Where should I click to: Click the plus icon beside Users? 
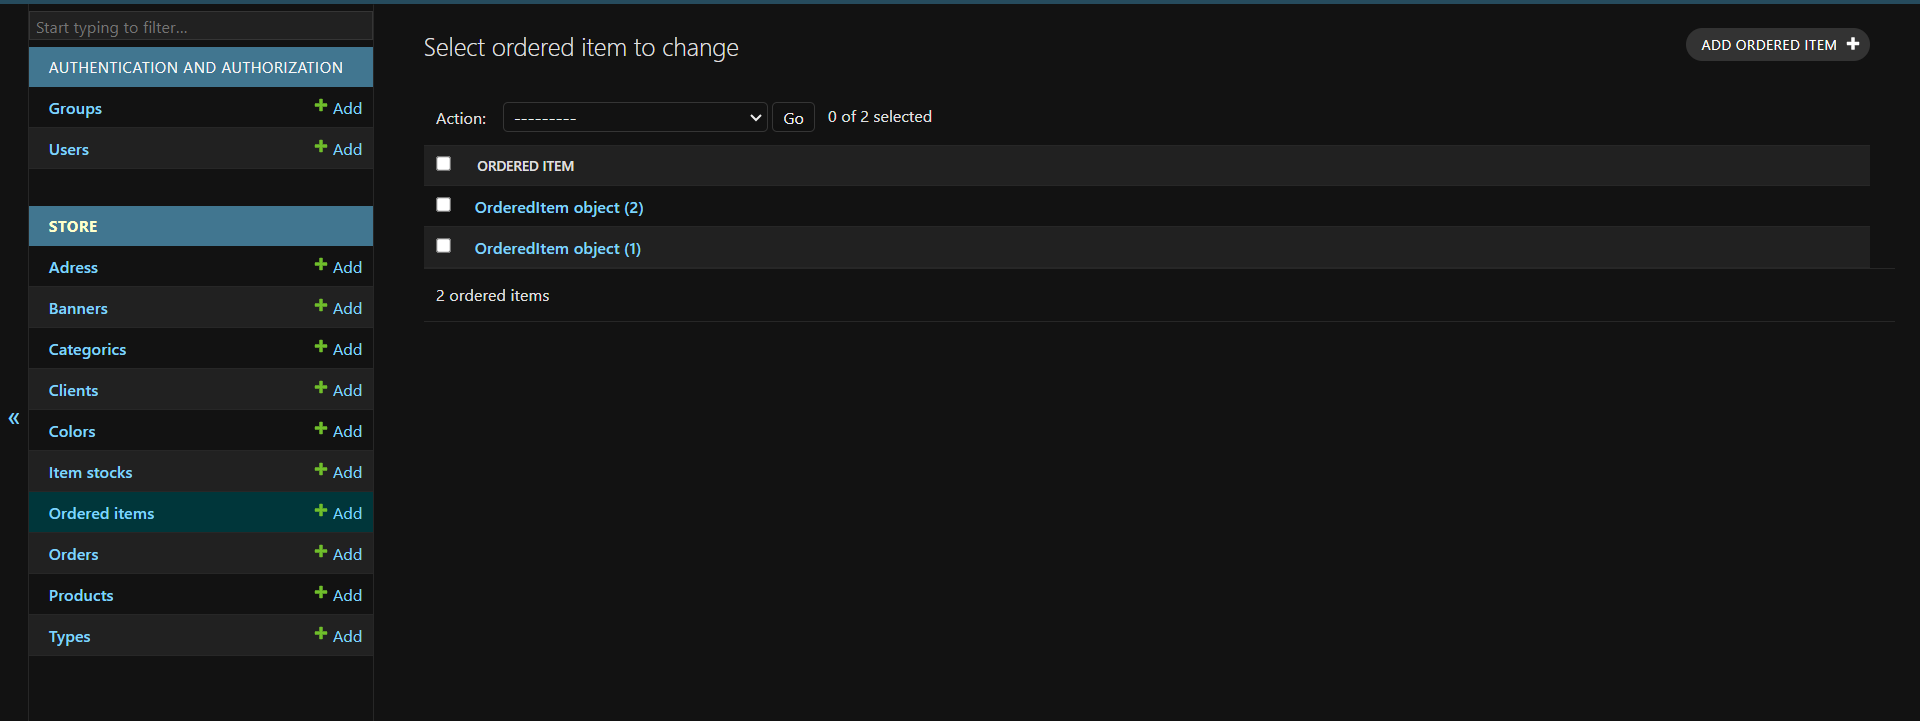321,147
